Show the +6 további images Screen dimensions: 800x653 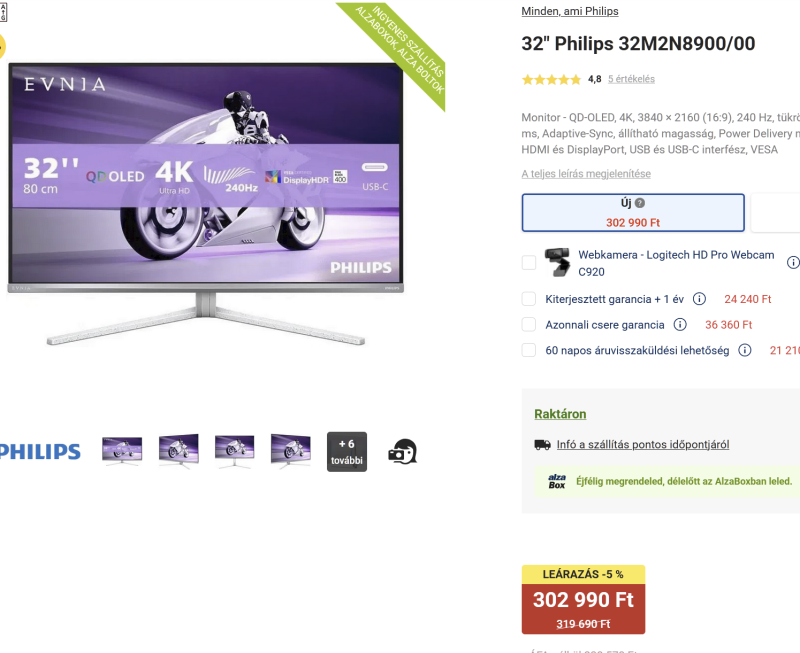coord(347,452)
